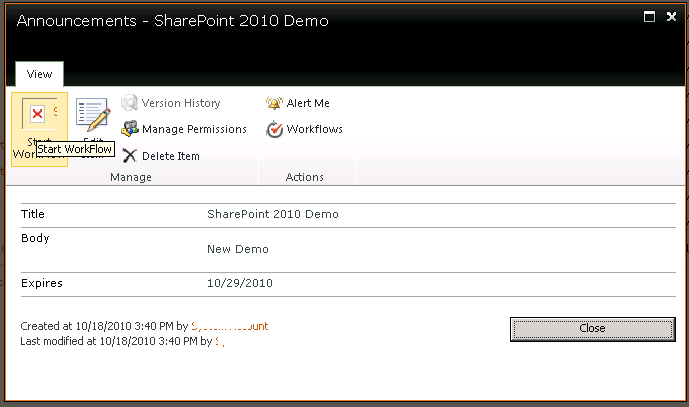Click the Expires date 10/29/2010
This screenshot has height=407, width=689.
coord(240,283)
